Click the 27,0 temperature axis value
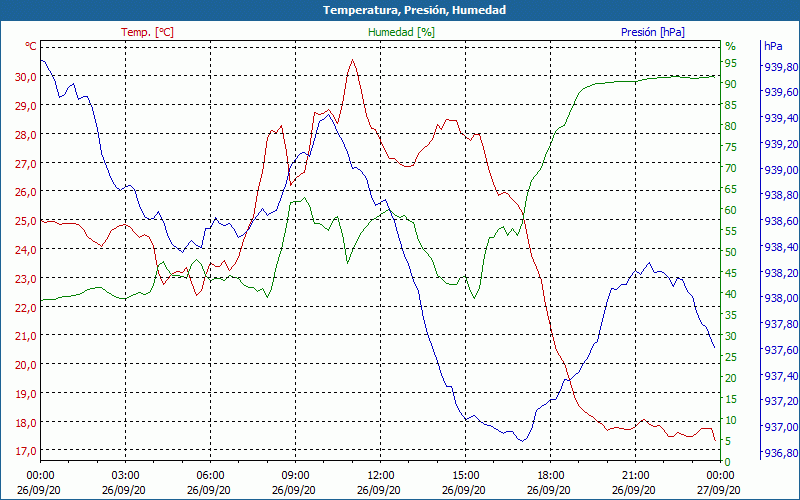The width and height of the screenshot is (800, 500). pos(24,163)
